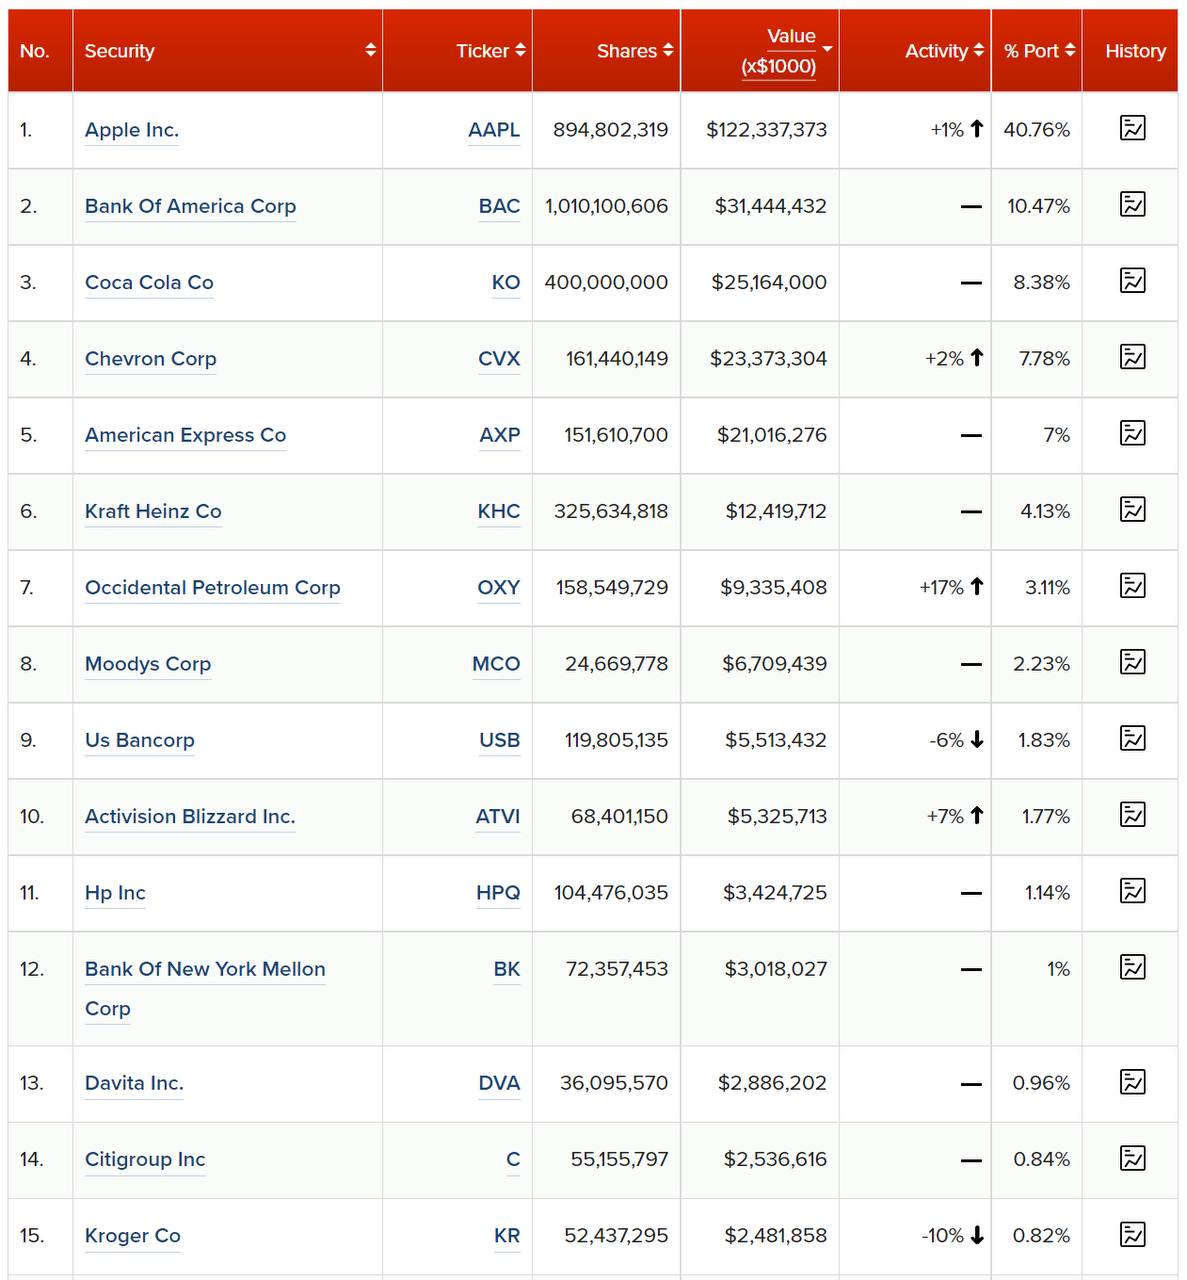Open history chart for Kraft Heinz Co
Viewport: 1187px width, 1280px height.
coord(1132,509)
